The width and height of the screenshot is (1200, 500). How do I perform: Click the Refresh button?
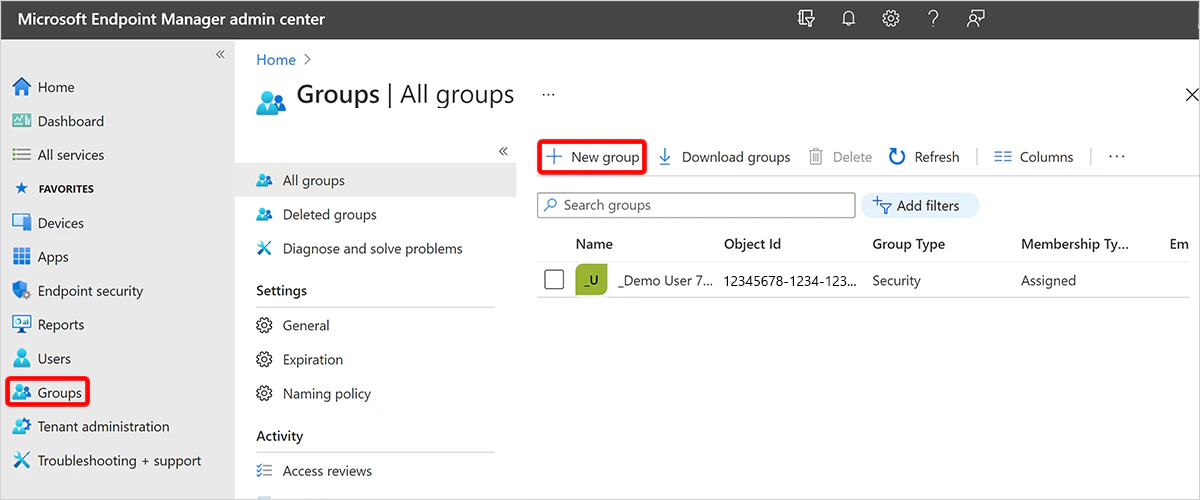pos(924,157)
